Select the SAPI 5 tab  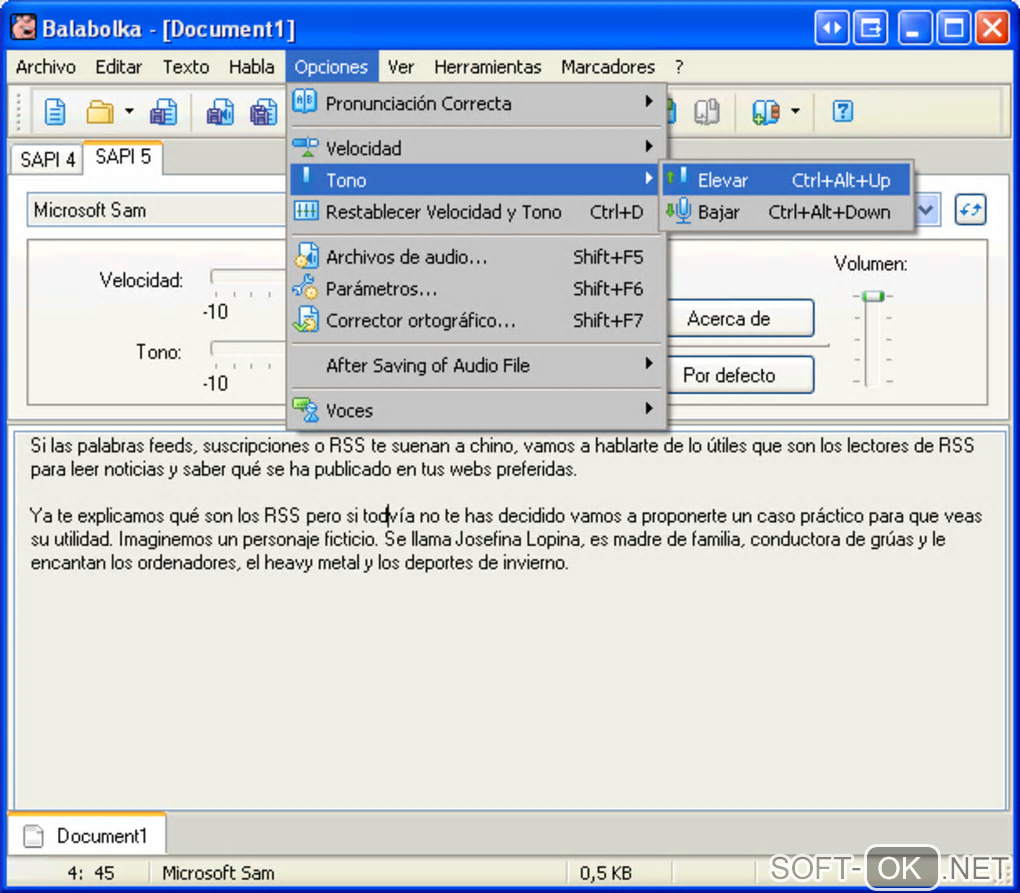coord(123,157)
